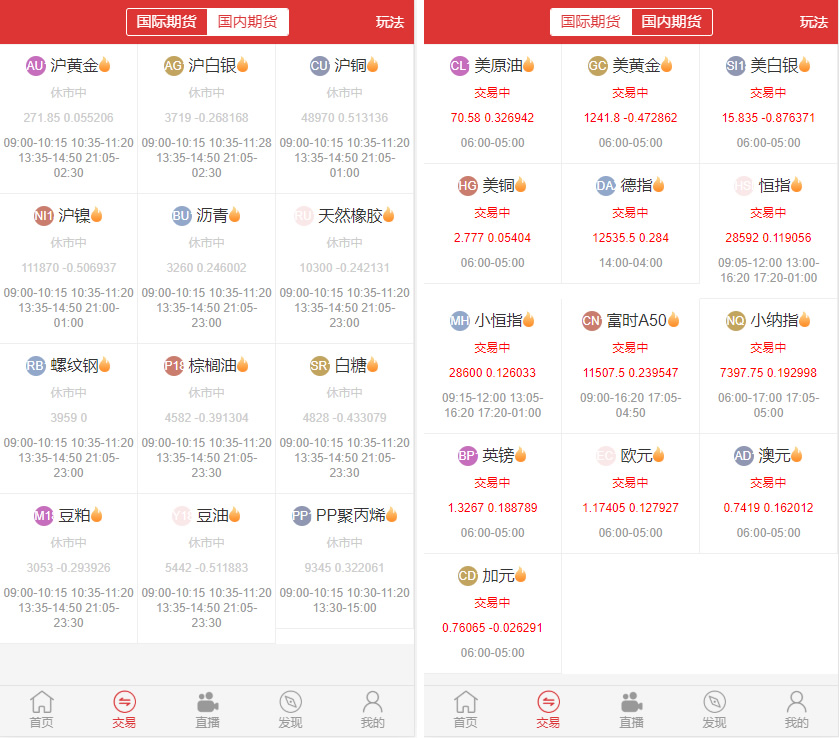Screen dimensions: 839x738
Task: Tap the BP badge icon for 英镑
Action: tap(467, 456)
